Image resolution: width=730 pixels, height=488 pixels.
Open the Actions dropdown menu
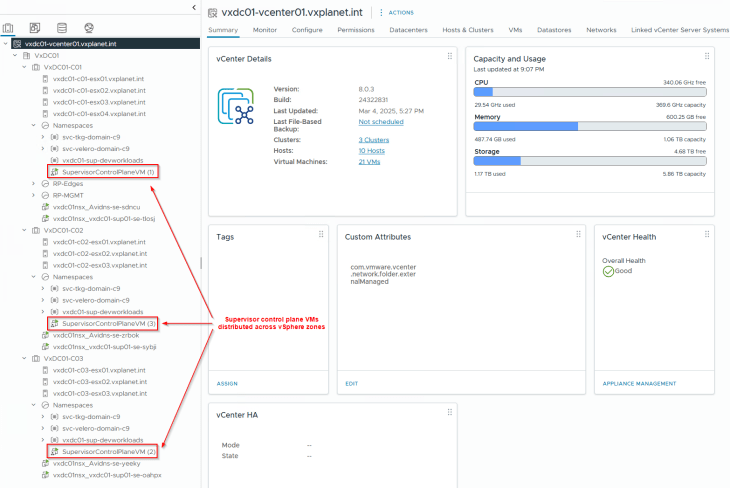click(x=397, y=12)
